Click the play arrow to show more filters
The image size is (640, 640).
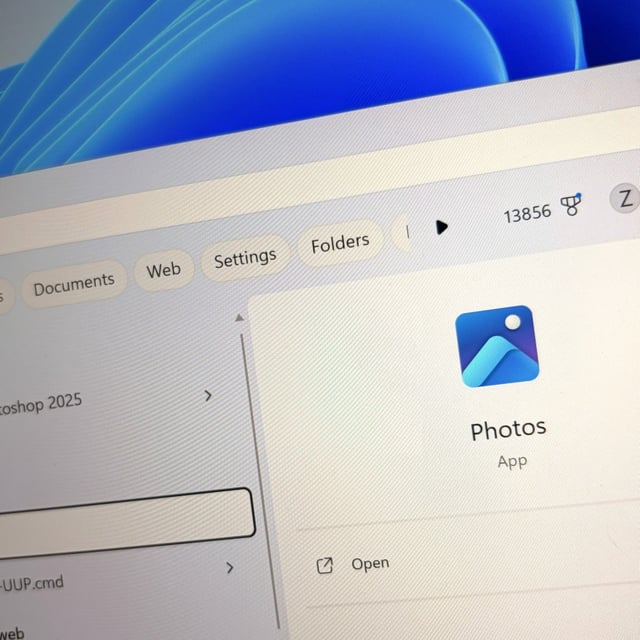[x=441, y=227]
